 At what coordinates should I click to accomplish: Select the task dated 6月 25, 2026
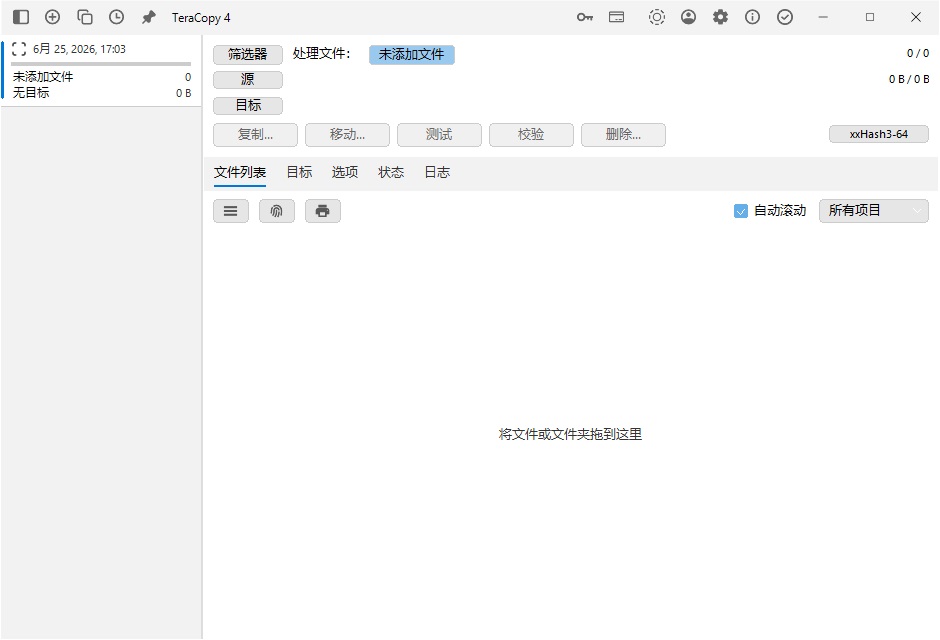101,71
